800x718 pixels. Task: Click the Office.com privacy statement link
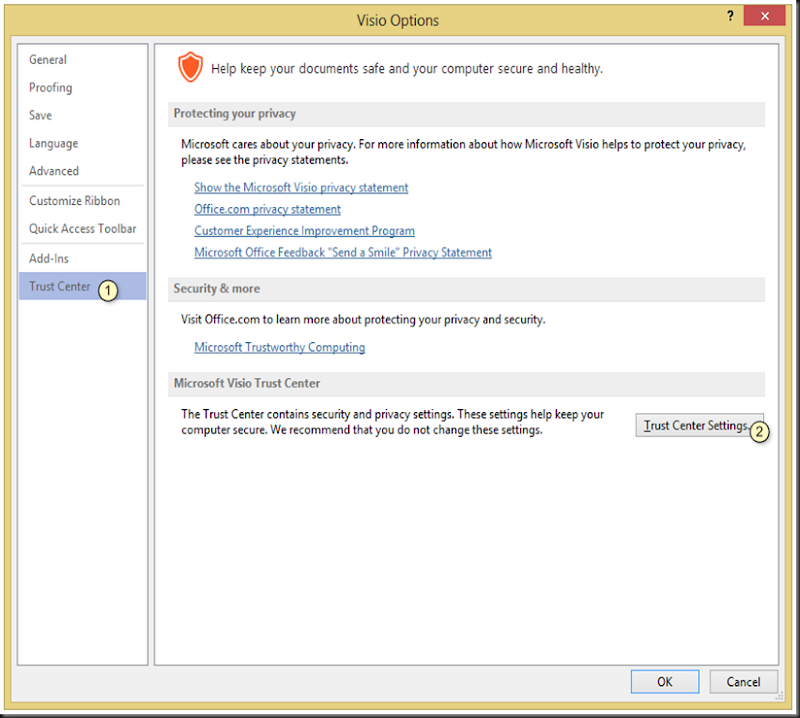point(267,209)
